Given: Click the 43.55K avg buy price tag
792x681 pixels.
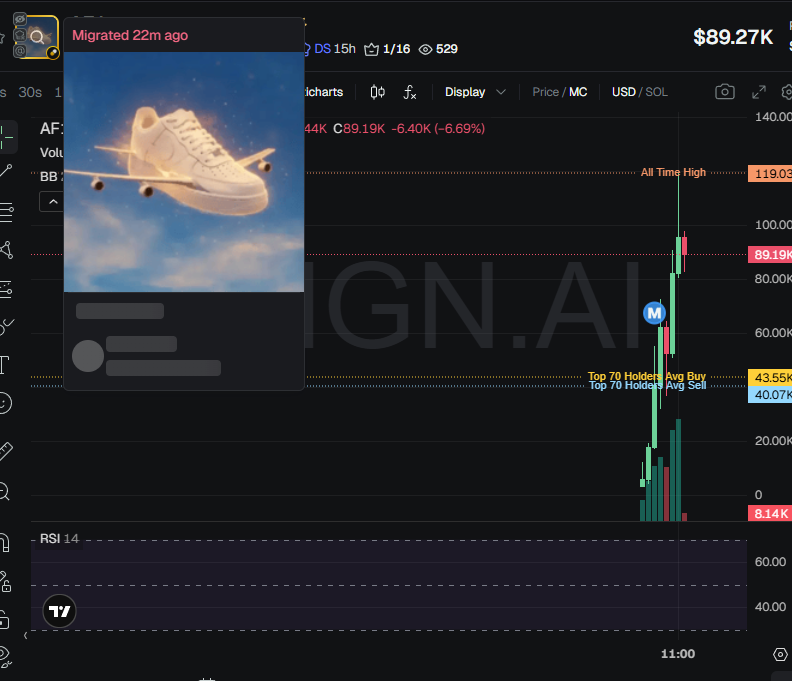Looking at the screenshot, I should 770,377.
